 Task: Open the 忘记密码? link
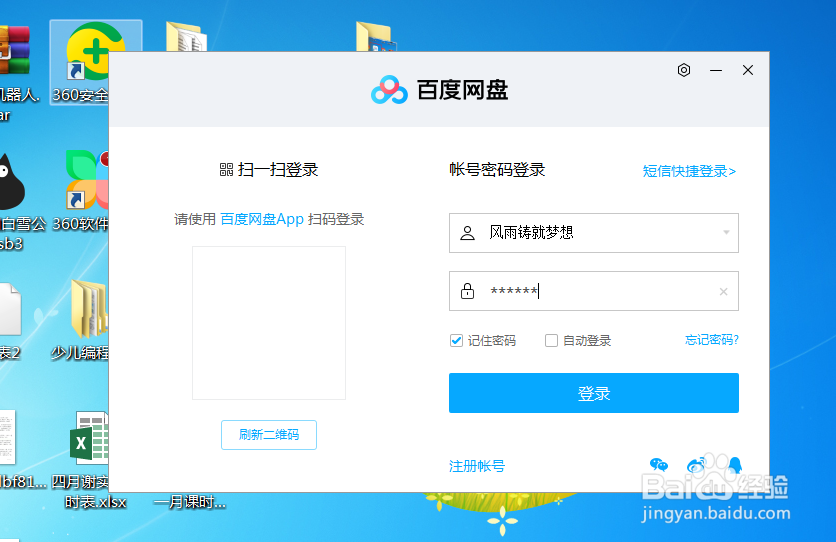[712, 339]
